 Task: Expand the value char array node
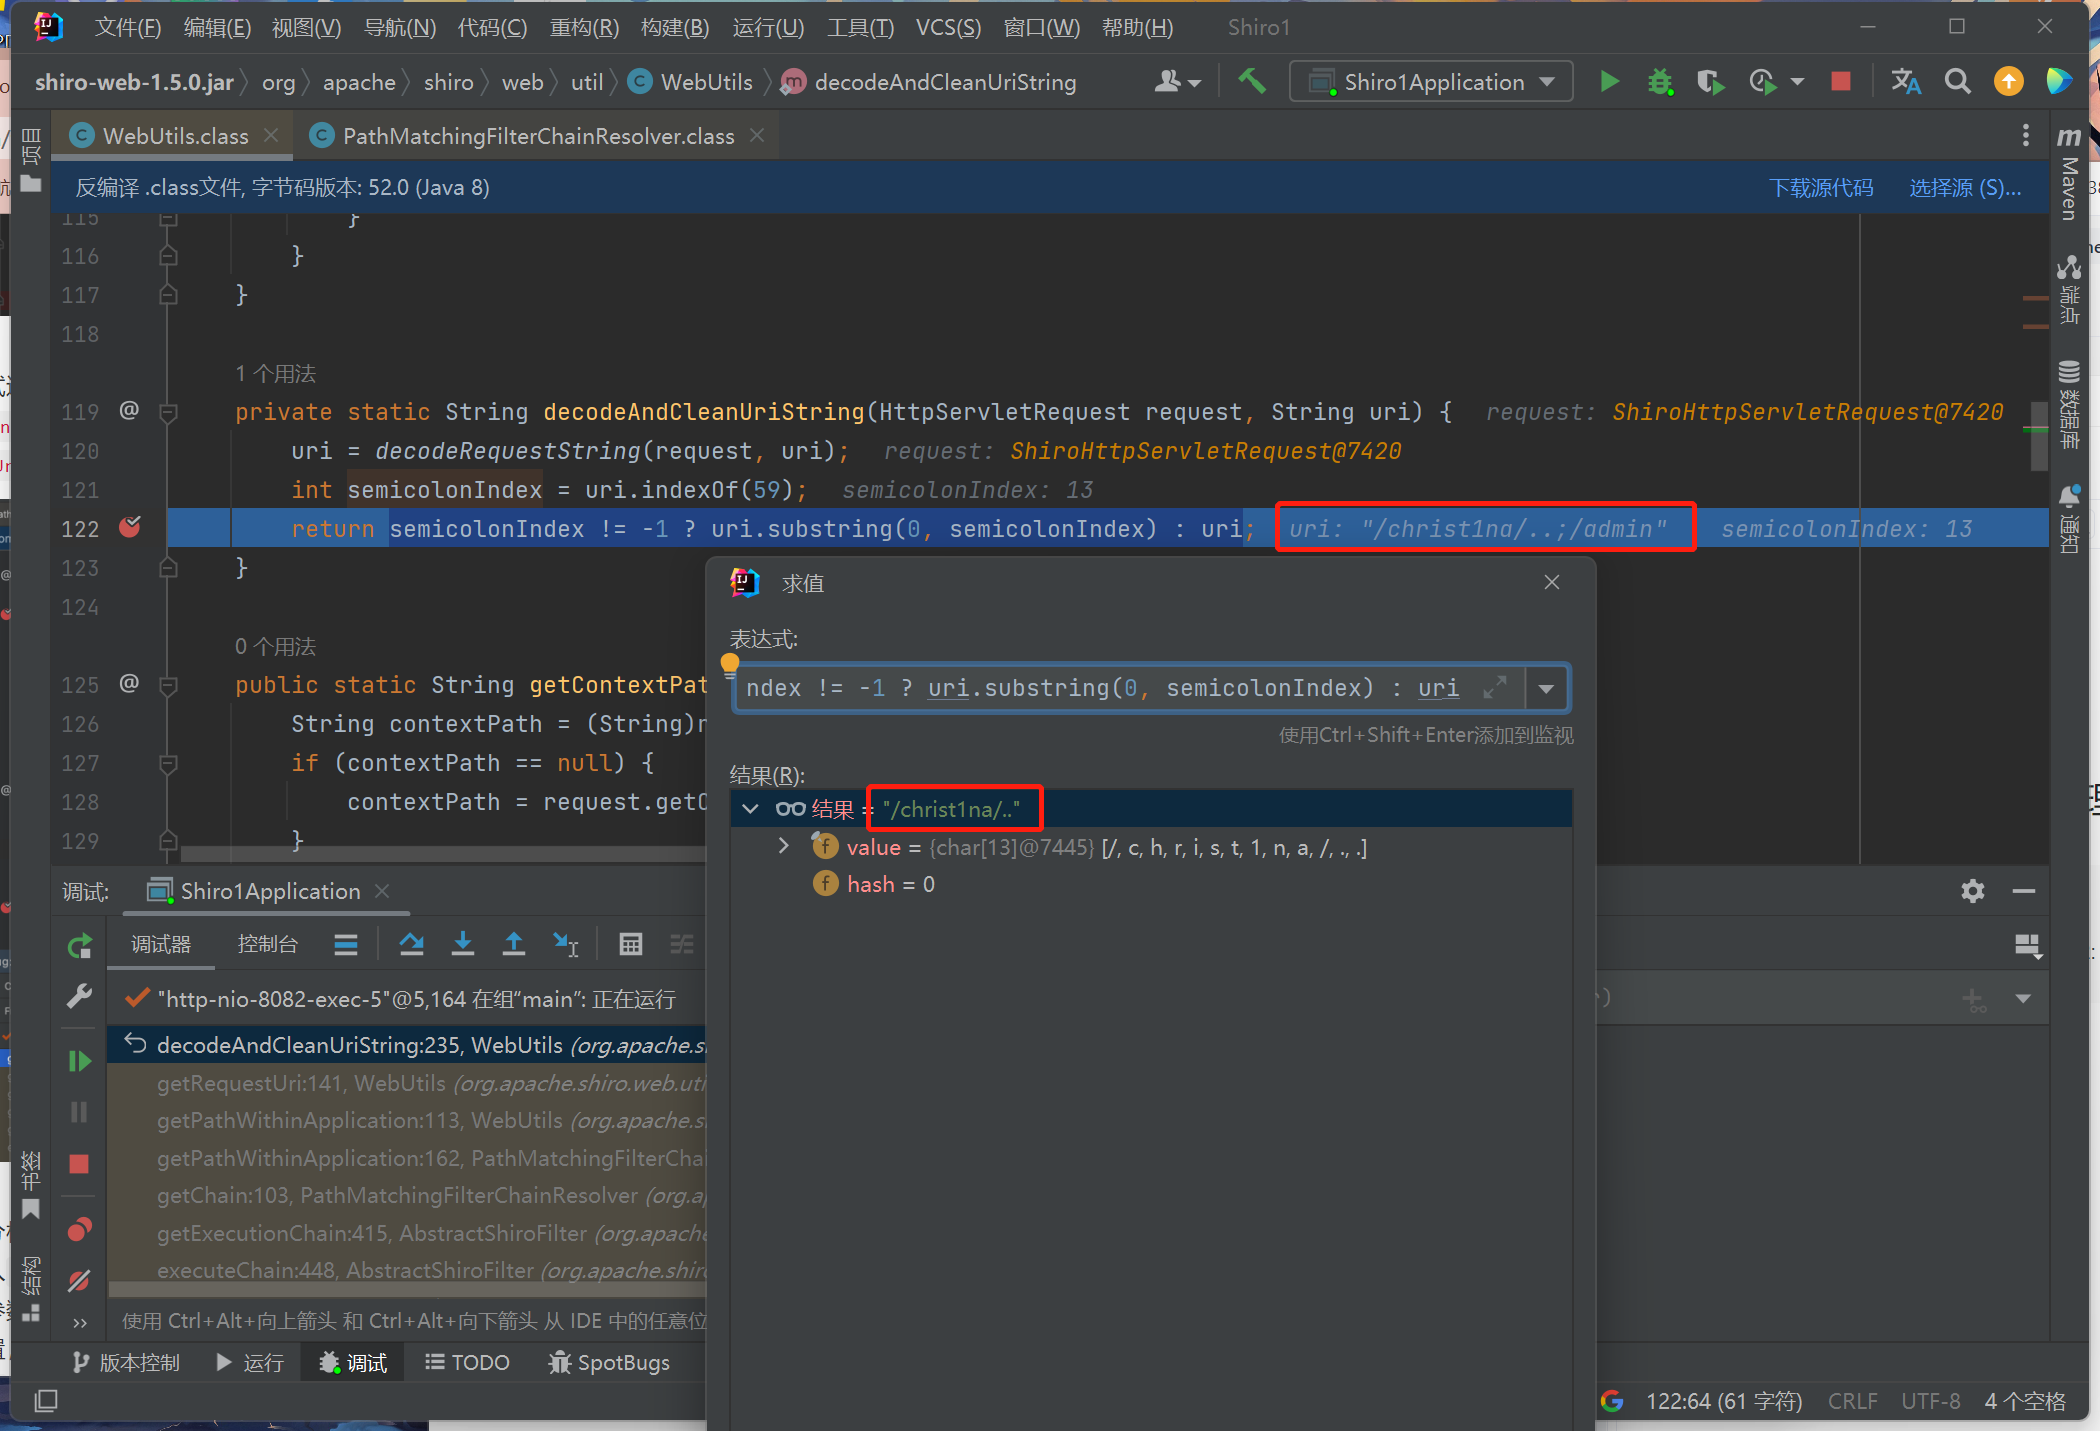coord(784,847)
